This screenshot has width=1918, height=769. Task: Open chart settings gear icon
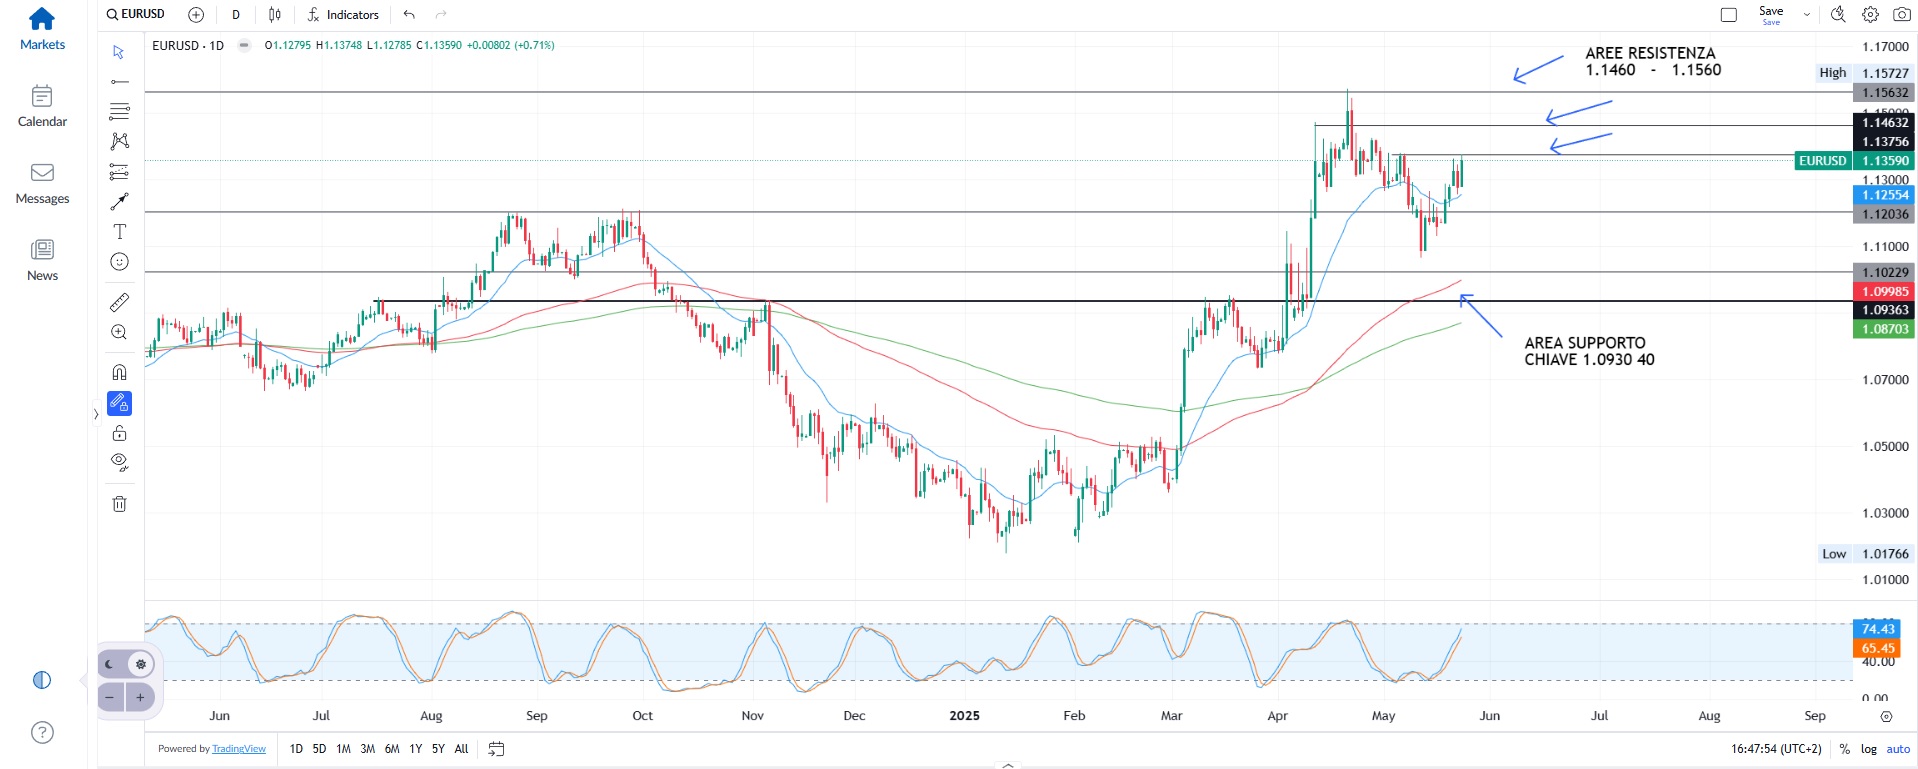(x=1870, y=15)
